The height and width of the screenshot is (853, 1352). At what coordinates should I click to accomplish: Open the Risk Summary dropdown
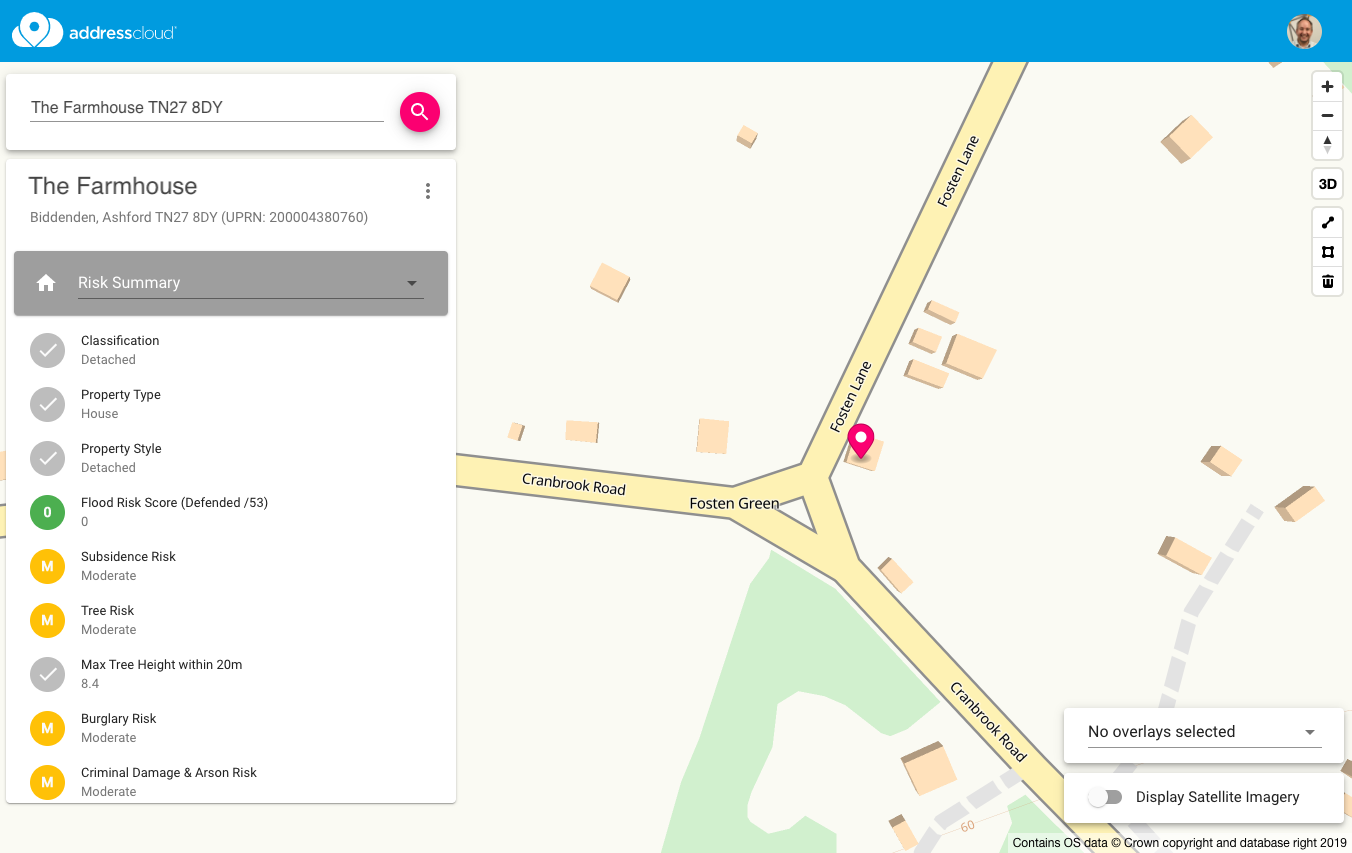click(251, 283)
